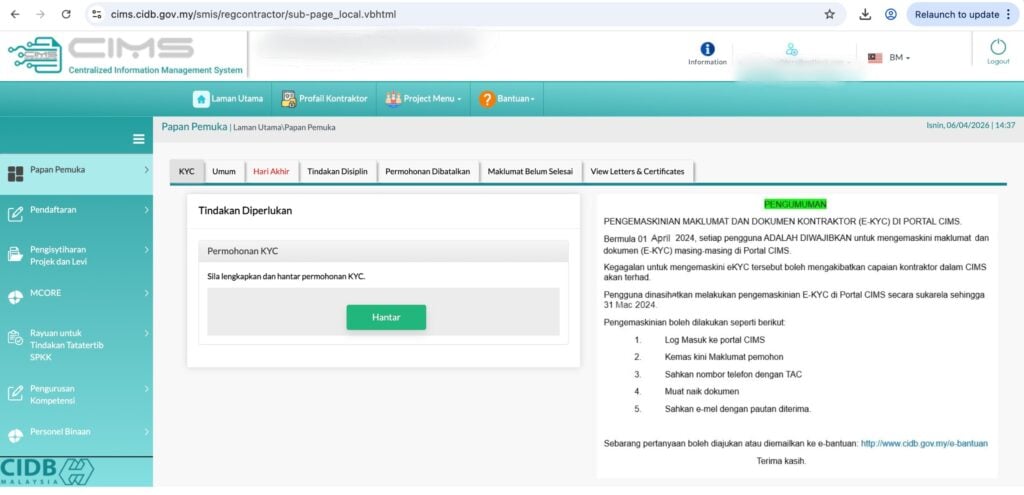Go back using browser back arrow
This screenshot has width=1024, height=495.
[x=15, y=14]
